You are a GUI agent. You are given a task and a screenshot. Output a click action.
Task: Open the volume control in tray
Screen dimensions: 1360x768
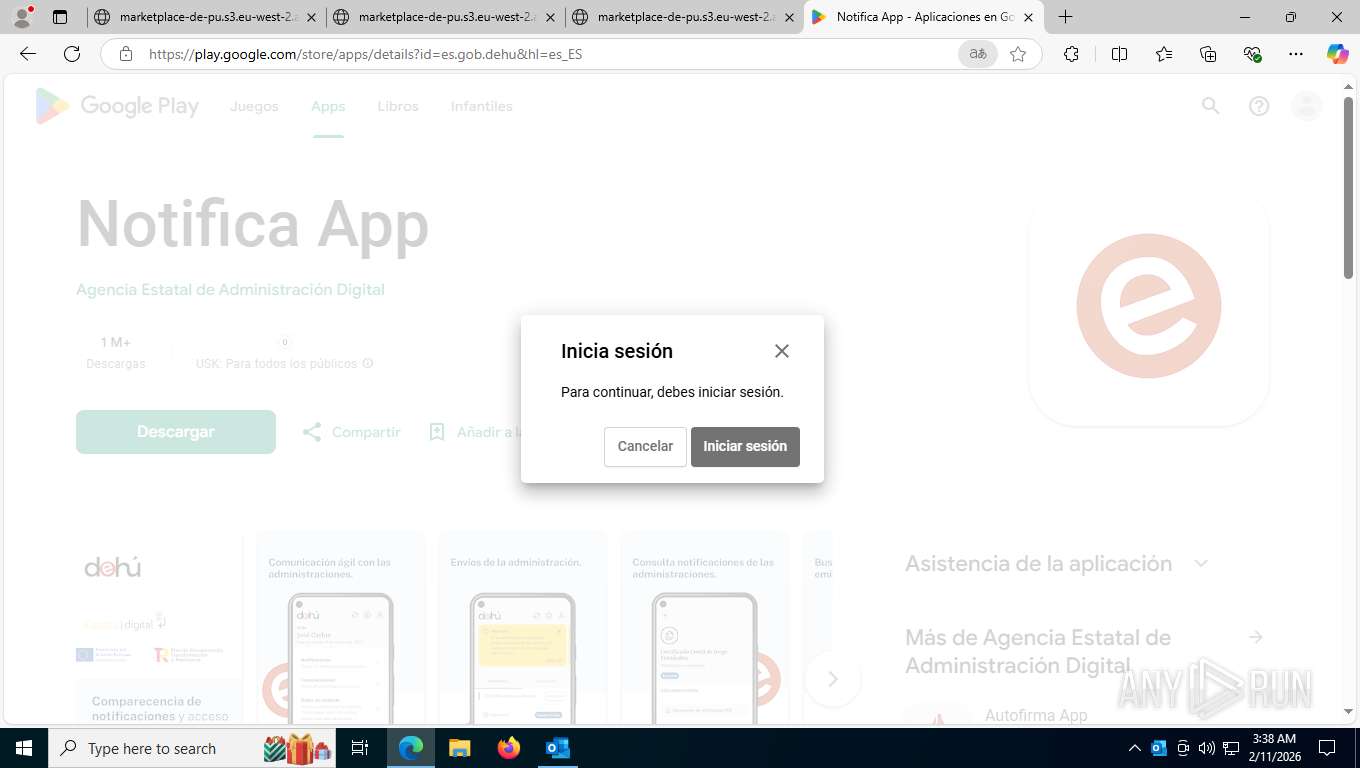point(1207,748)
